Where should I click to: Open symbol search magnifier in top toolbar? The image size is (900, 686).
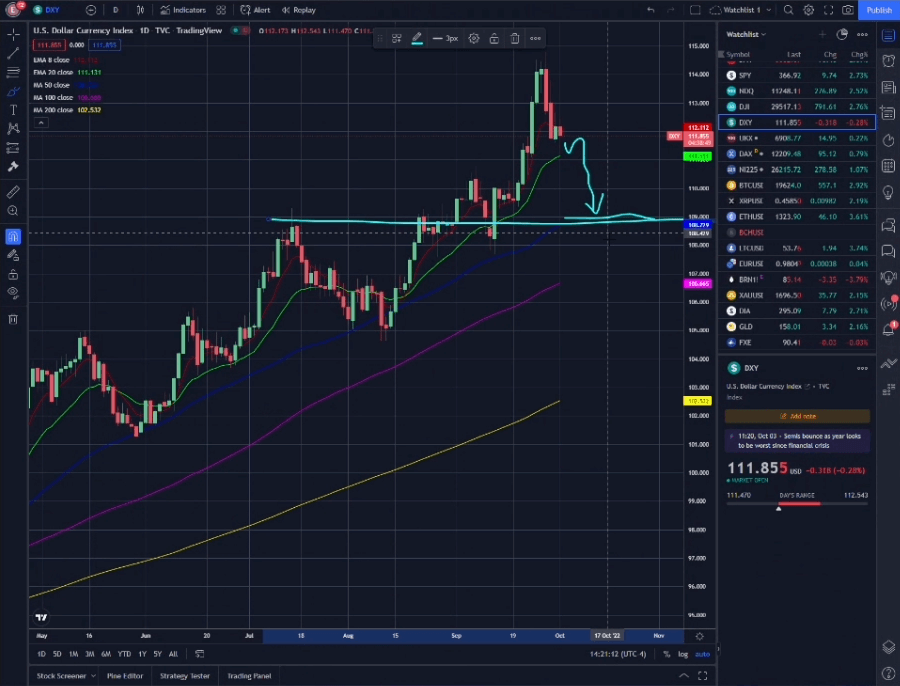point(789,10)
